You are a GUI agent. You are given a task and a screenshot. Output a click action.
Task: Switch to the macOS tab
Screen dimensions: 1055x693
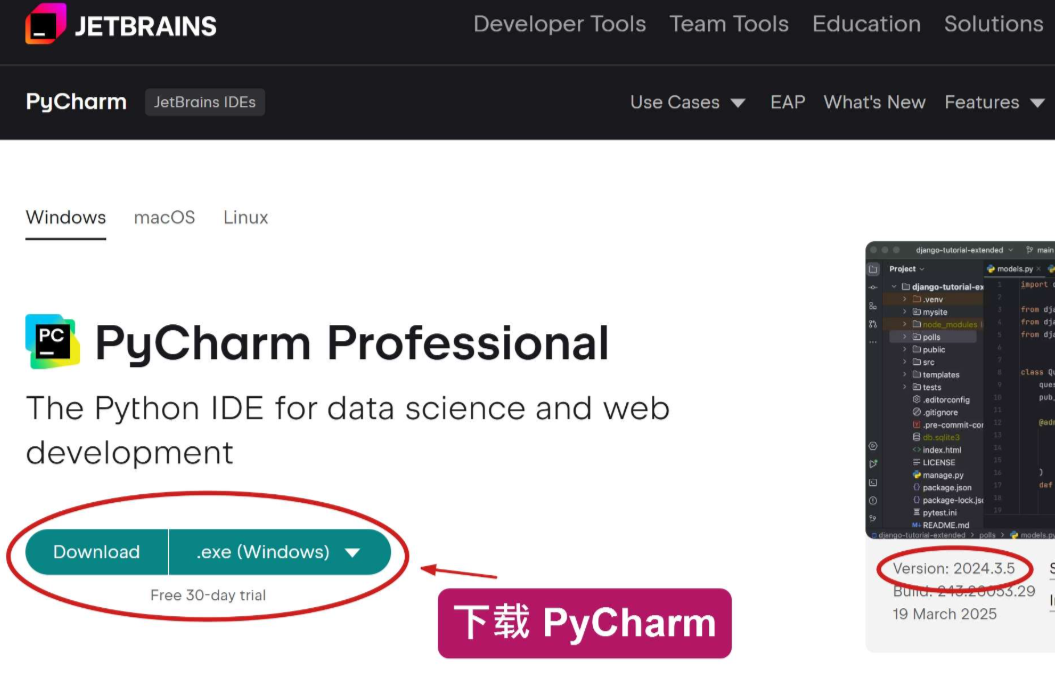pos(164,217)
